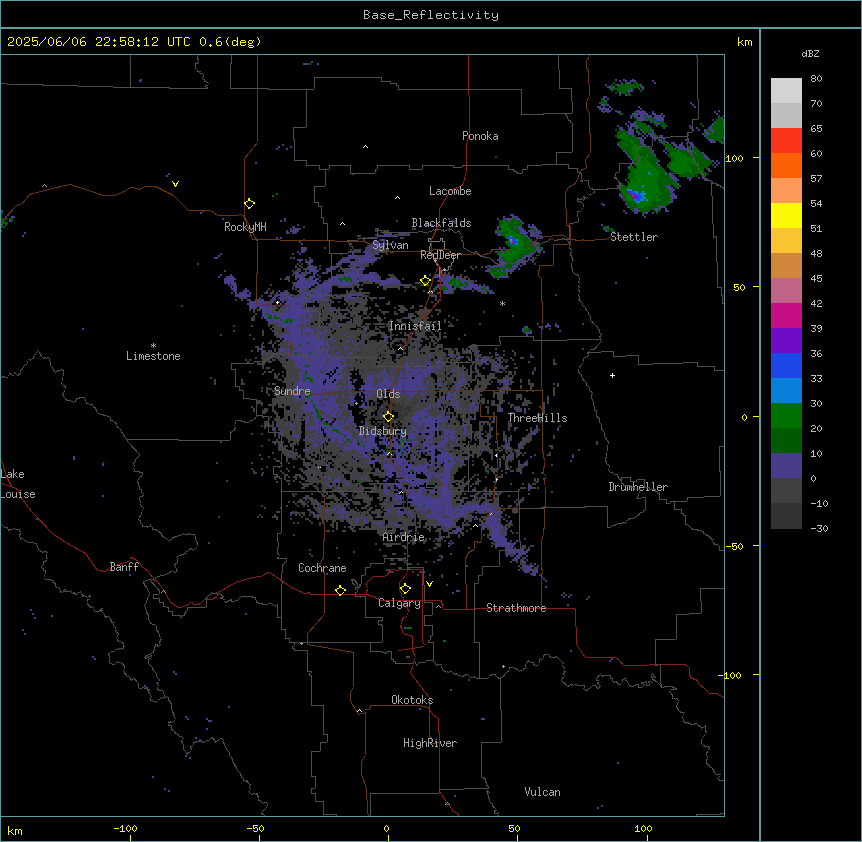862x842 pixels.
Task: Click the -50 tick label on vertical axis
Action: [x=734, y=546]
